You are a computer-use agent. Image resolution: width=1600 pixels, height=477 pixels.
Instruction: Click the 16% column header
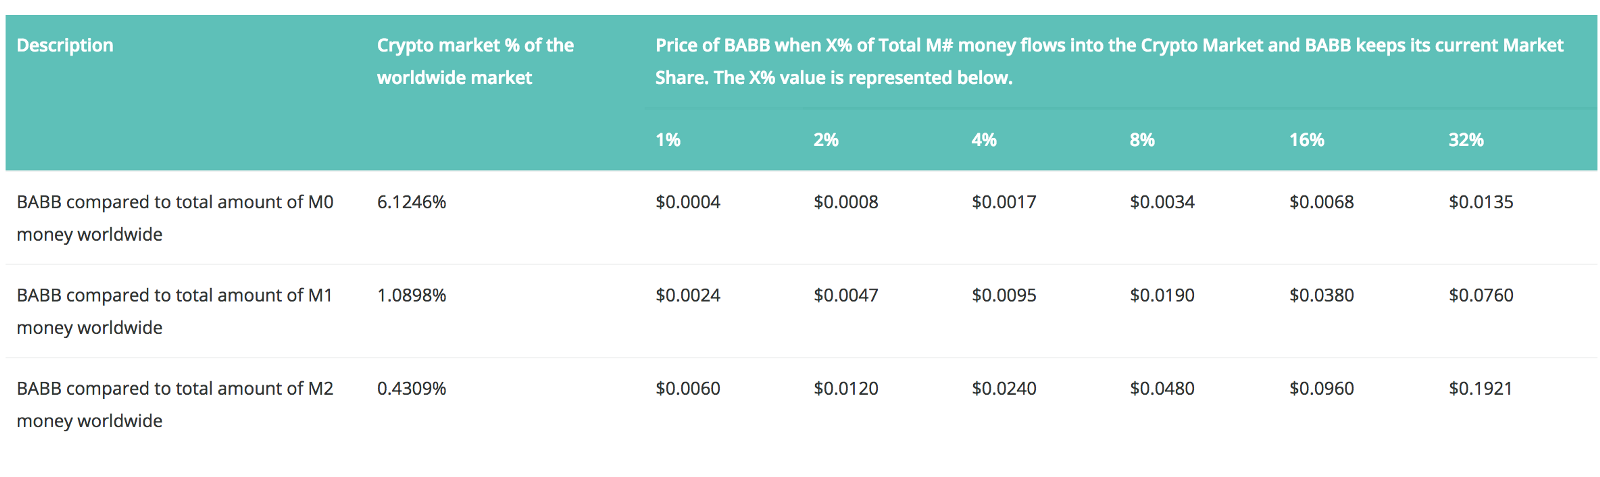click(1307, 140)
